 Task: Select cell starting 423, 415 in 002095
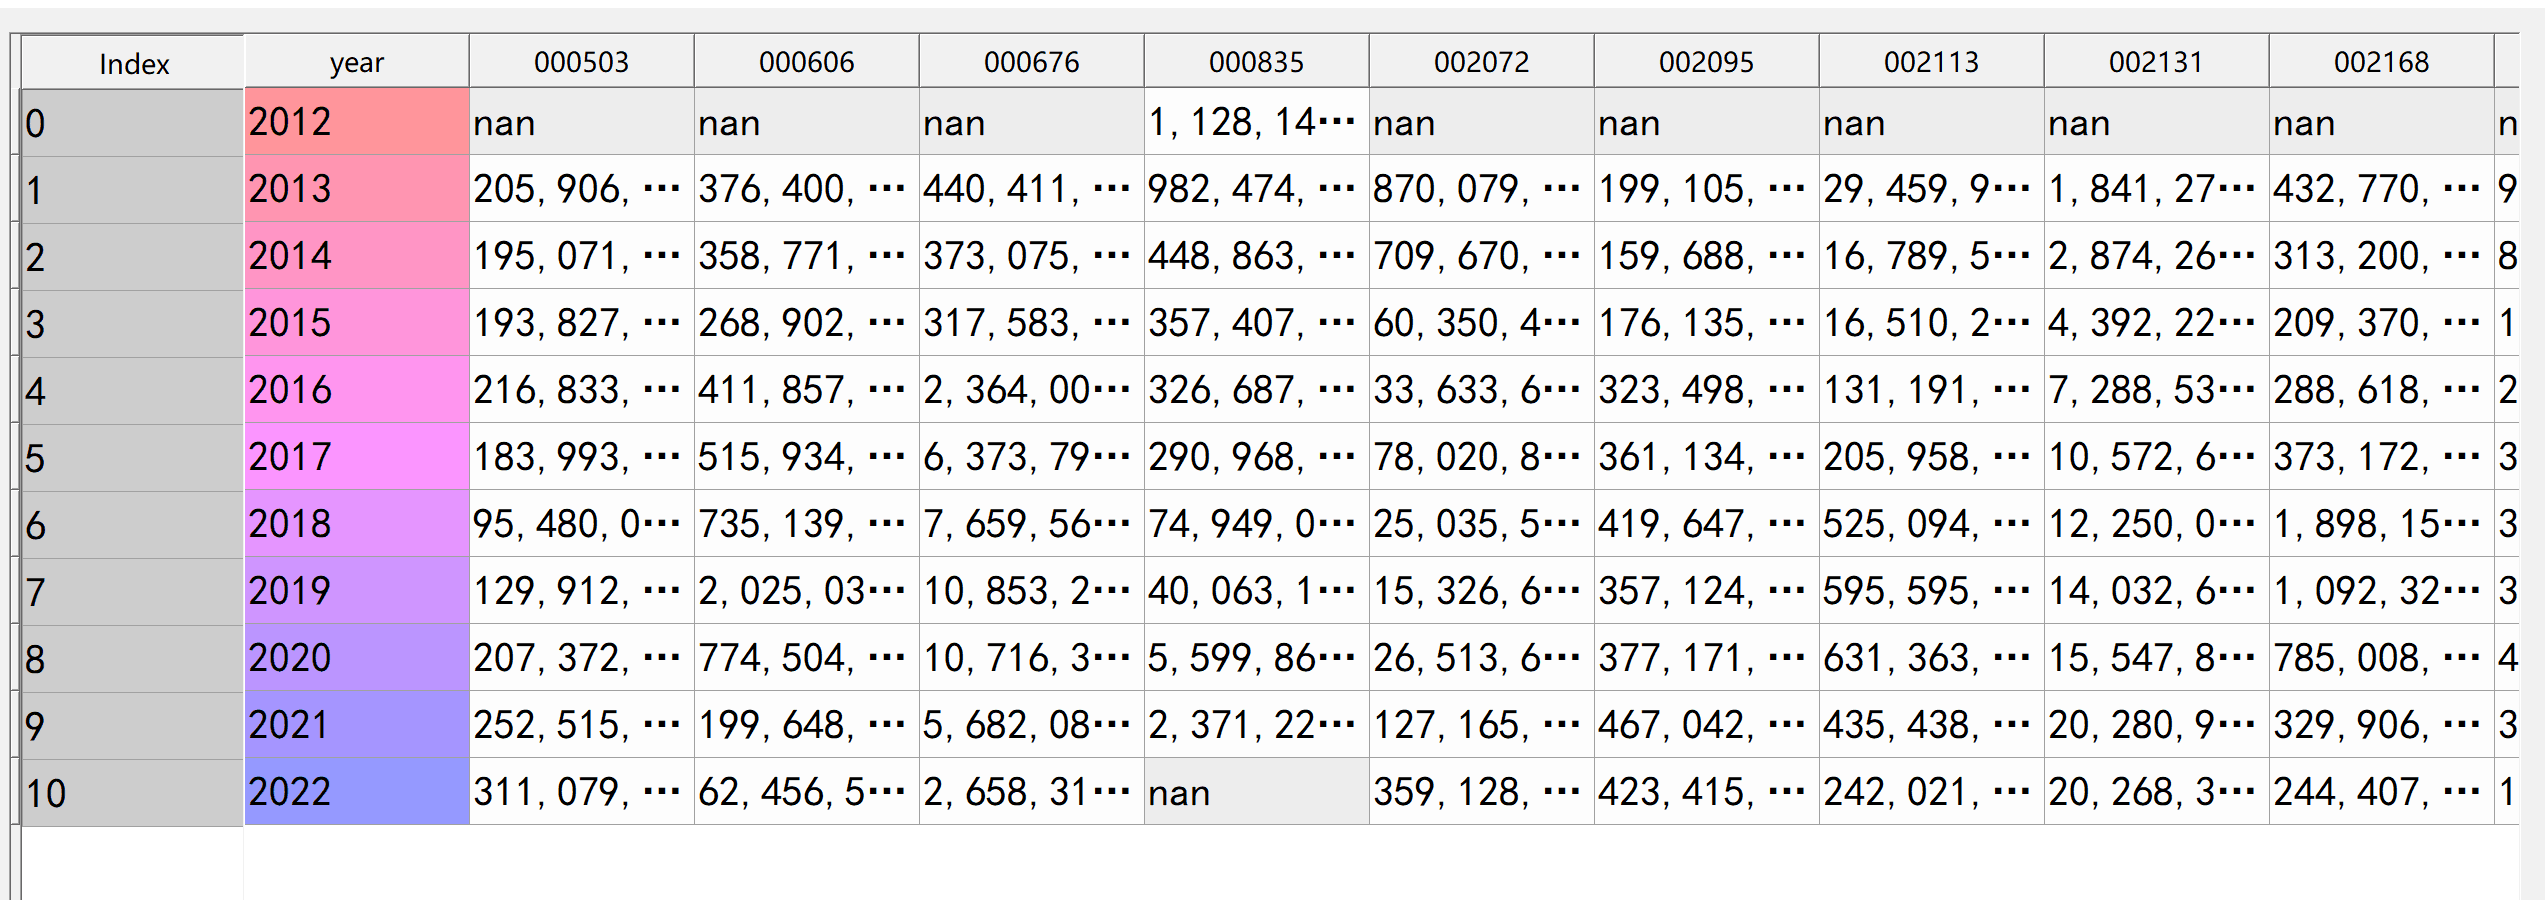click(1707, 792)
